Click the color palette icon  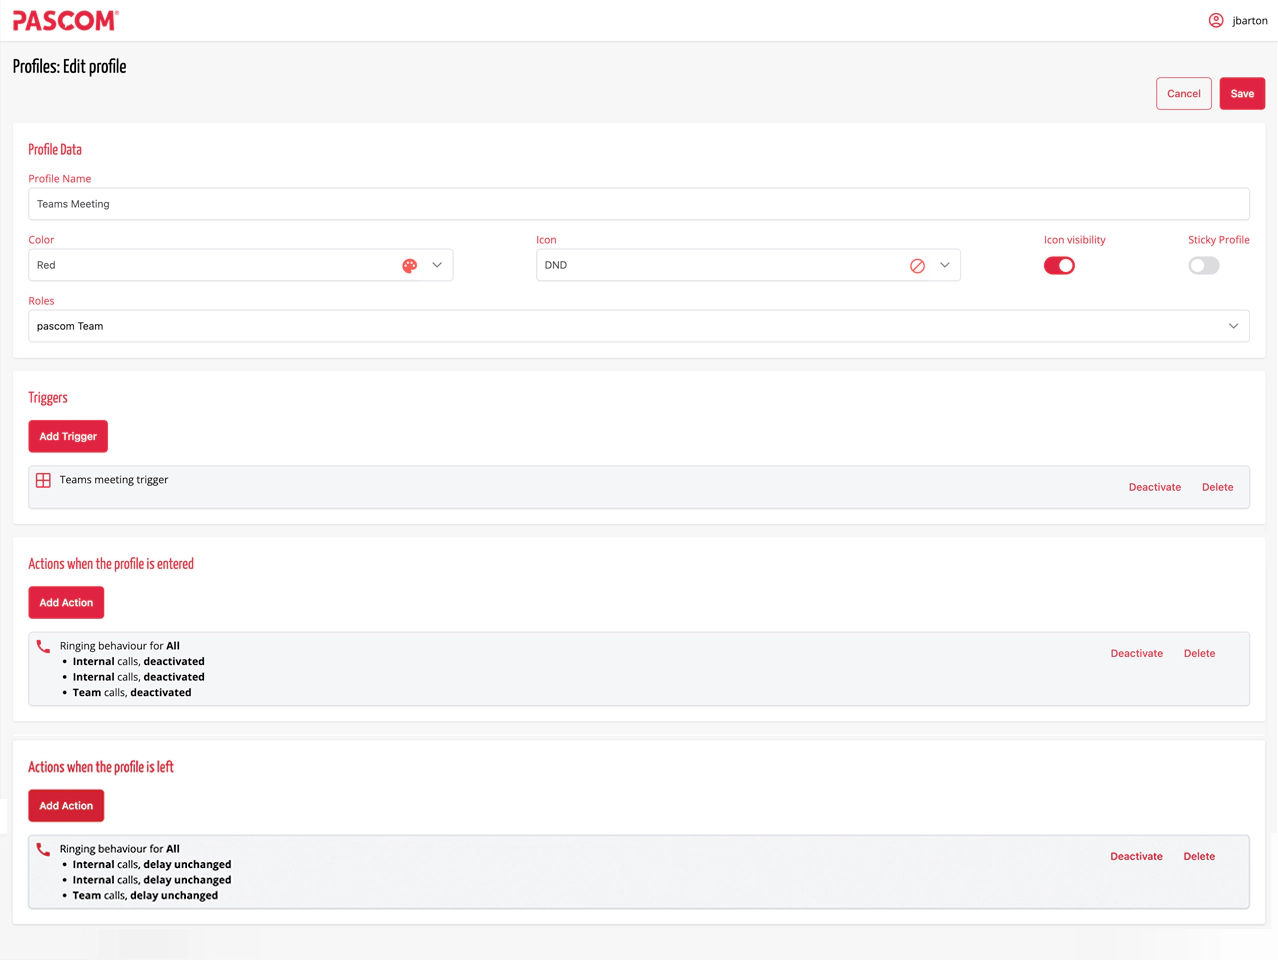409,265
